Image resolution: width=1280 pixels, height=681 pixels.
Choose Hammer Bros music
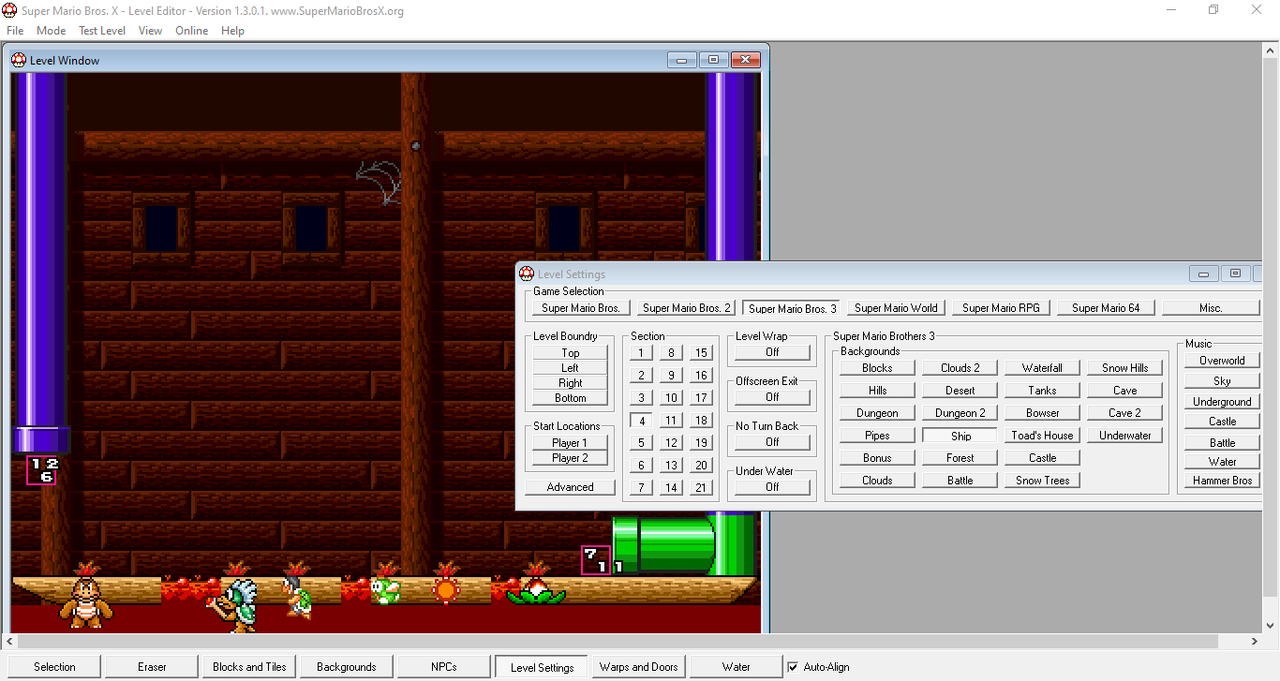click(x=1222, y=481)
